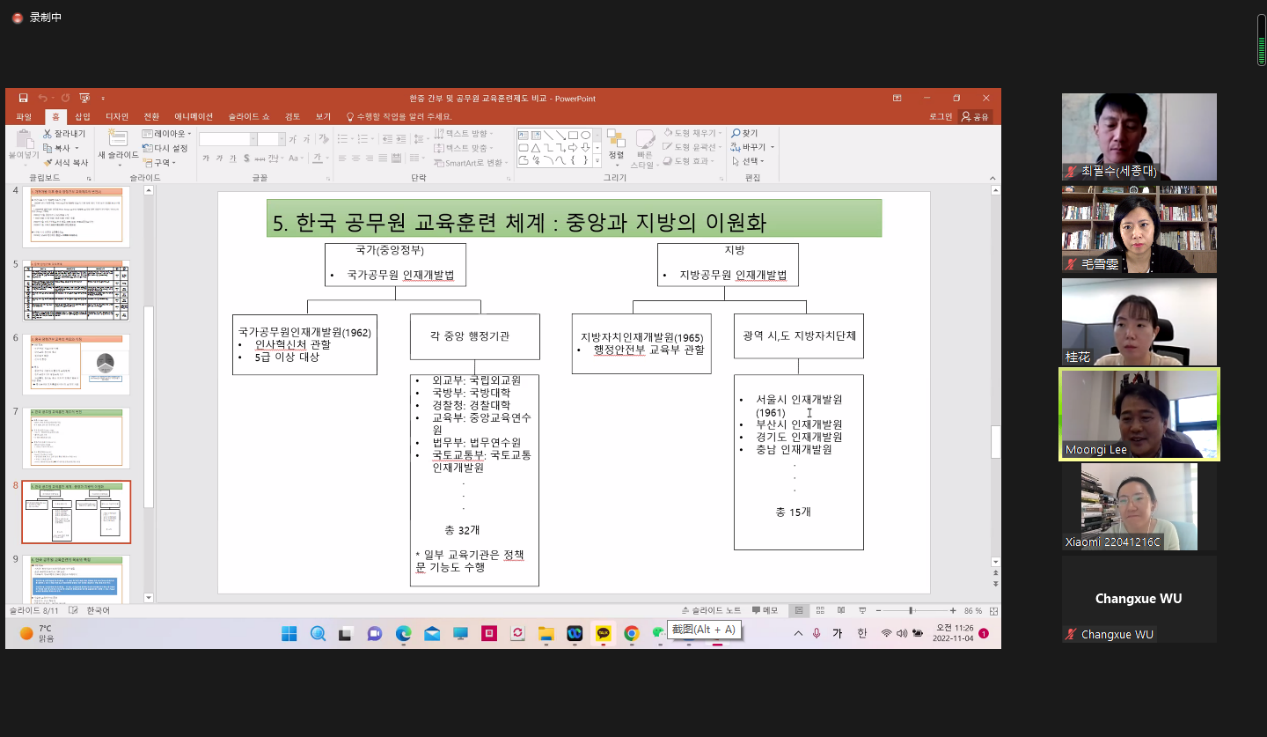Open the 구역 section dropdown
The width and height of the screenshot is (1267, 737).
click(x=160, y=162)
